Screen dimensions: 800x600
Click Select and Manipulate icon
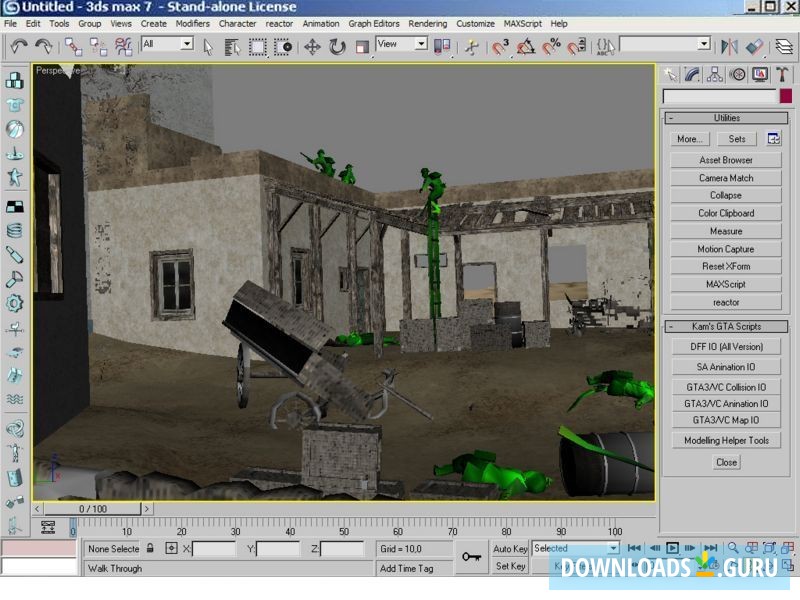click(x=472, y=47)
